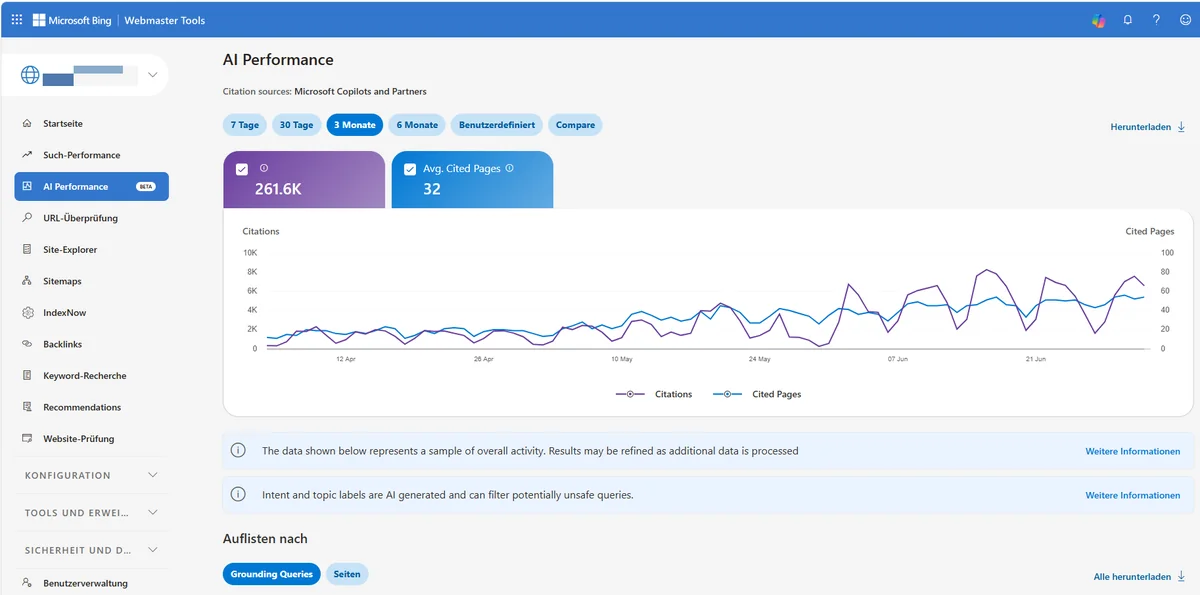Select the 6 Monate range
Screen dimensions: 1200x595
tap(417, 125)
